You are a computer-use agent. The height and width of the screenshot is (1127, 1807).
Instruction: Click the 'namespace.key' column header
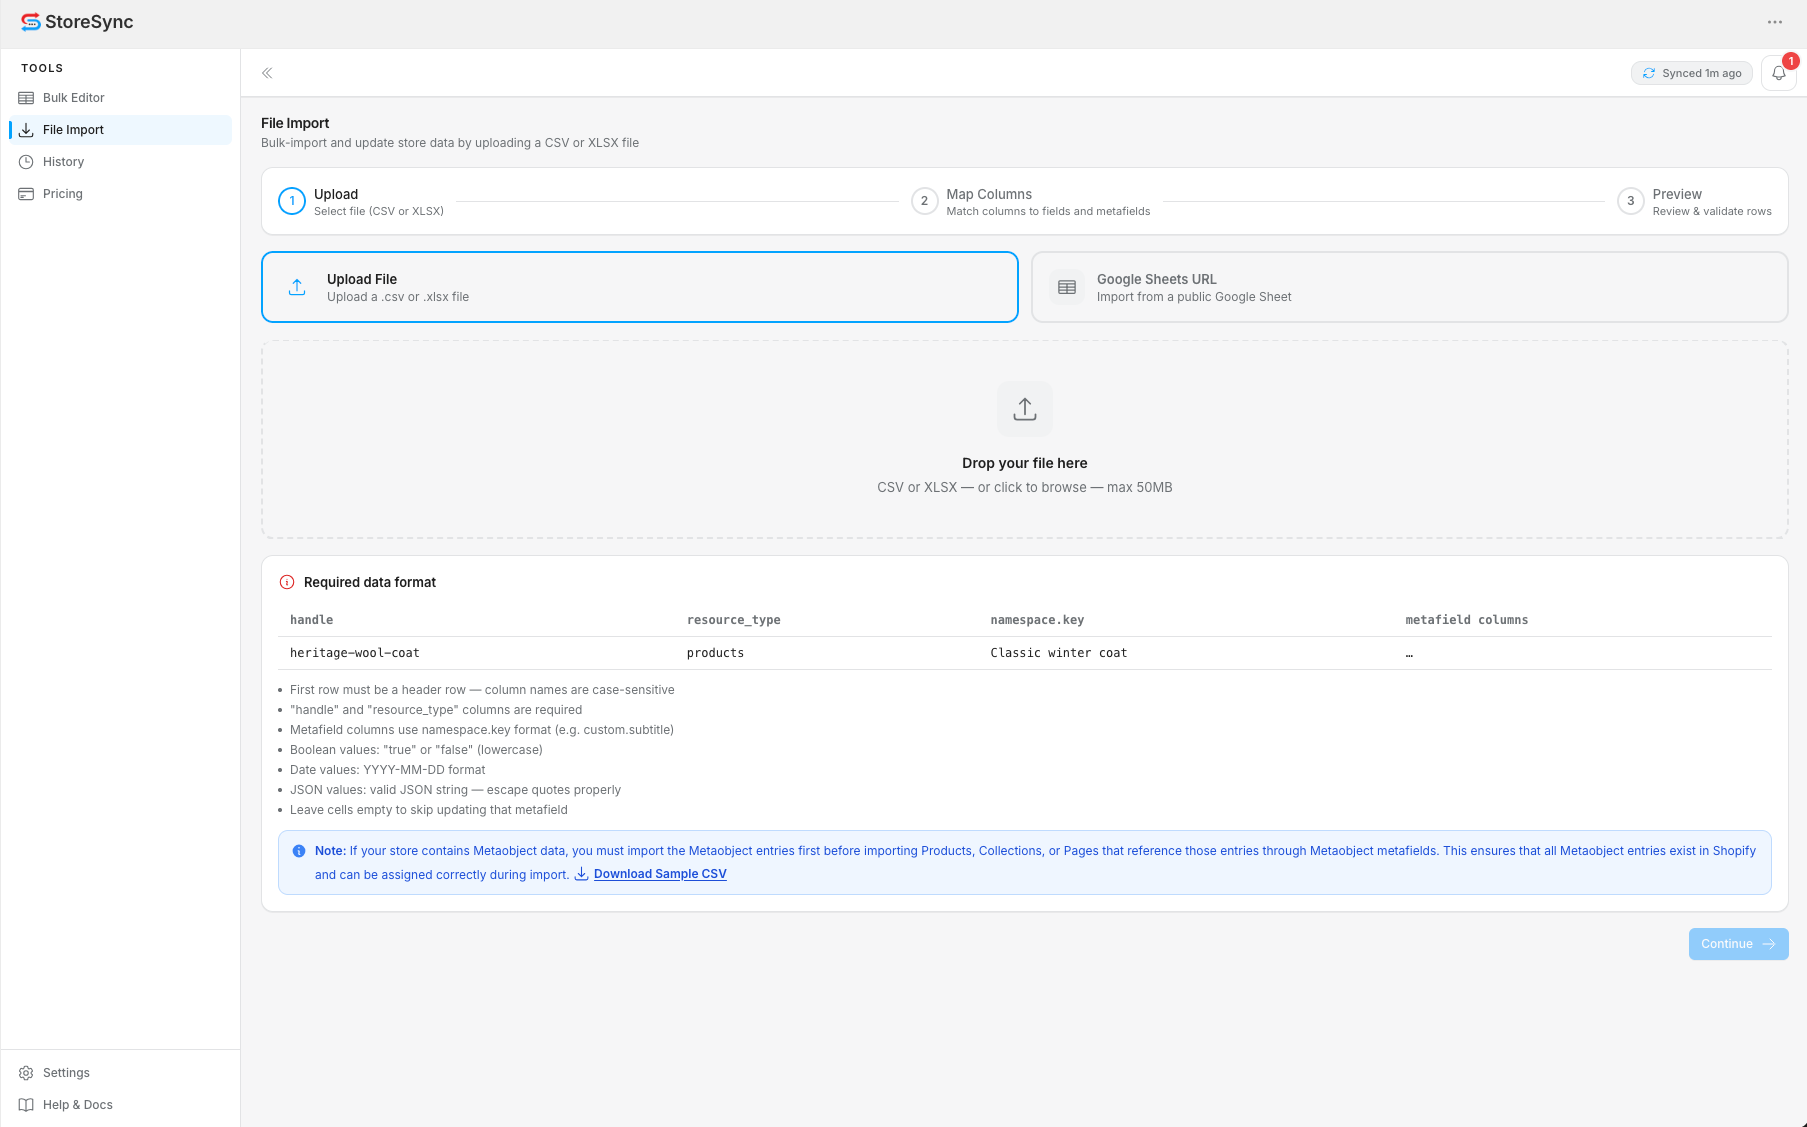1037,620
